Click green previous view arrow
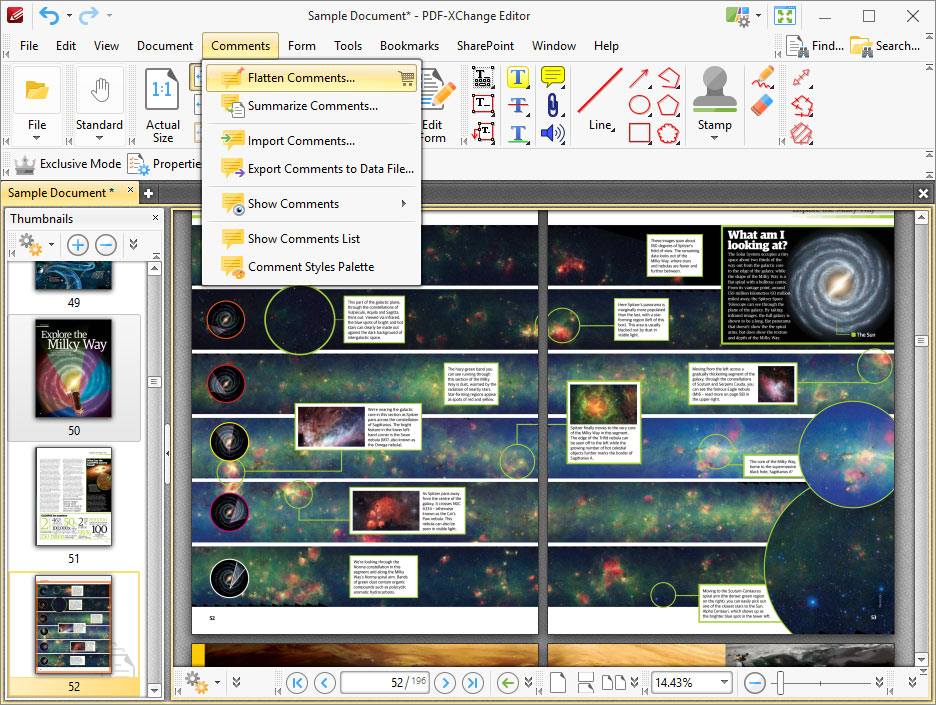Image resolution: width=936 pixels, height=705 pixels. click(x=508, y=682)
